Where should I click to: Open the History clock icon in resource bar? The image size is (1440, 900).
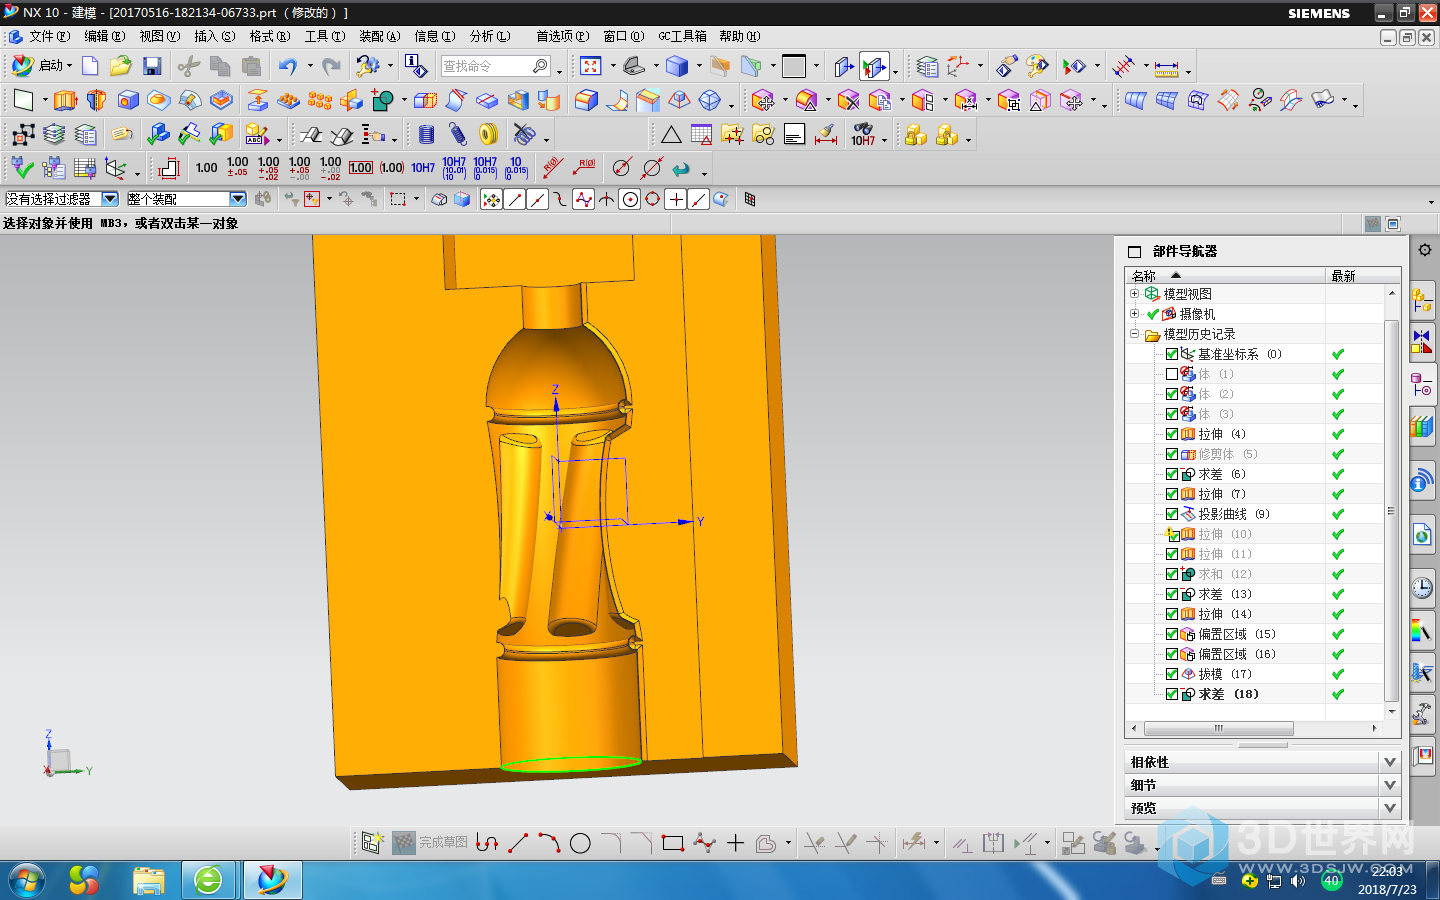[1421, 587]
